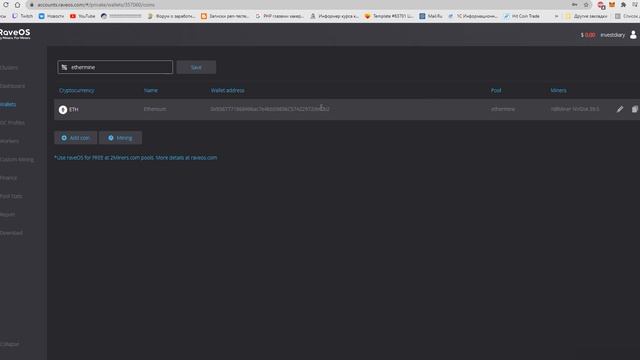Click the Save button
This screenshot has height=360, width=640.
point(196,67)
